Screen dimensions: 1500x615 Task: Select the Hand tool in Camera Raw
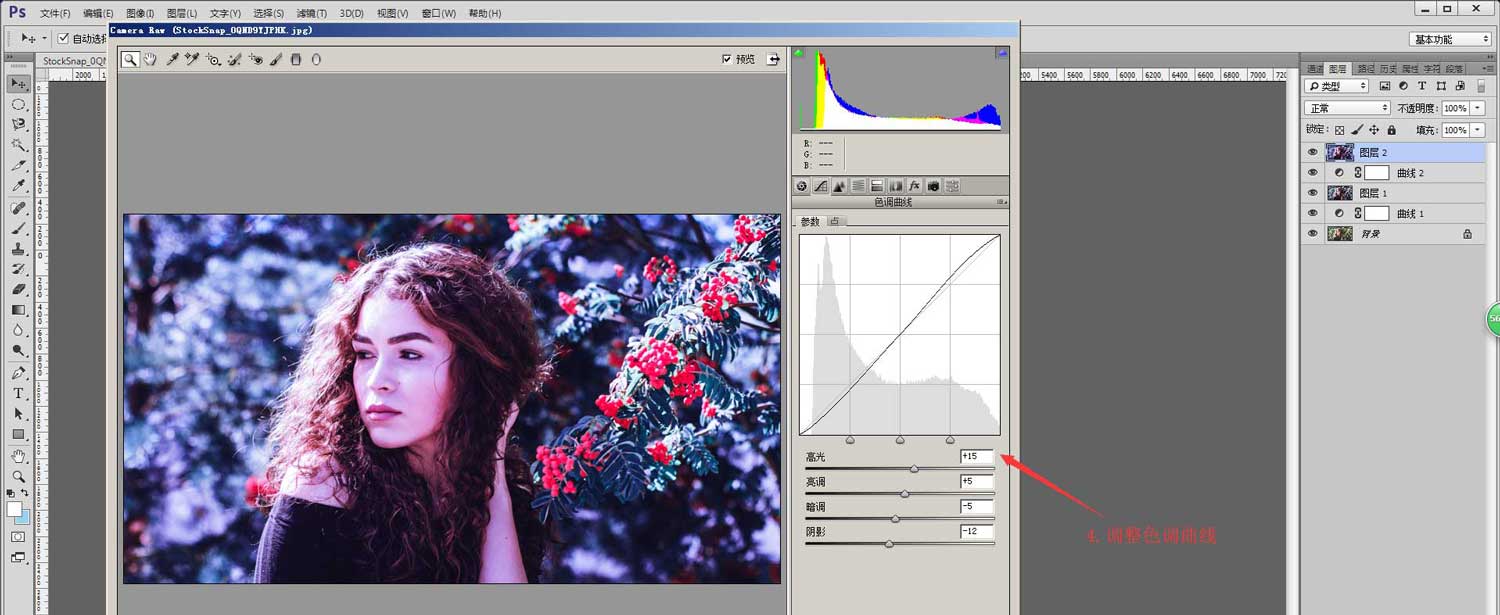pyautogui.click(x=150, y=60)
